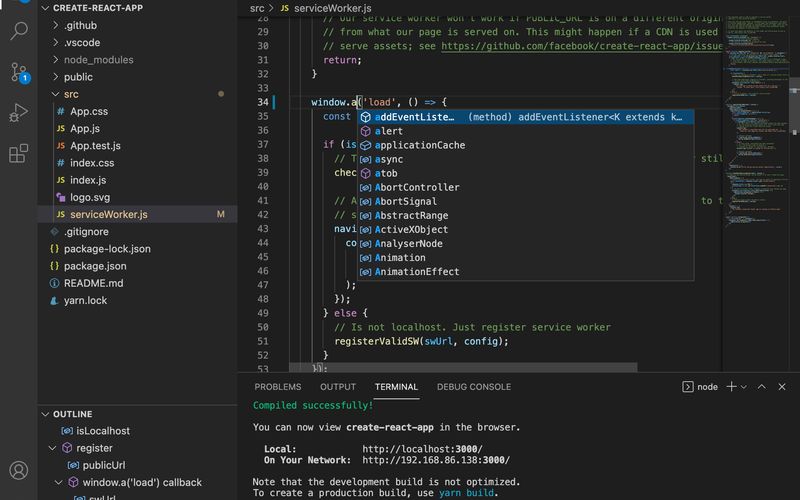Viewport: 800px width, 500px height.
Task: Choose alert from autocomplete list
Action: coord(526,131)
